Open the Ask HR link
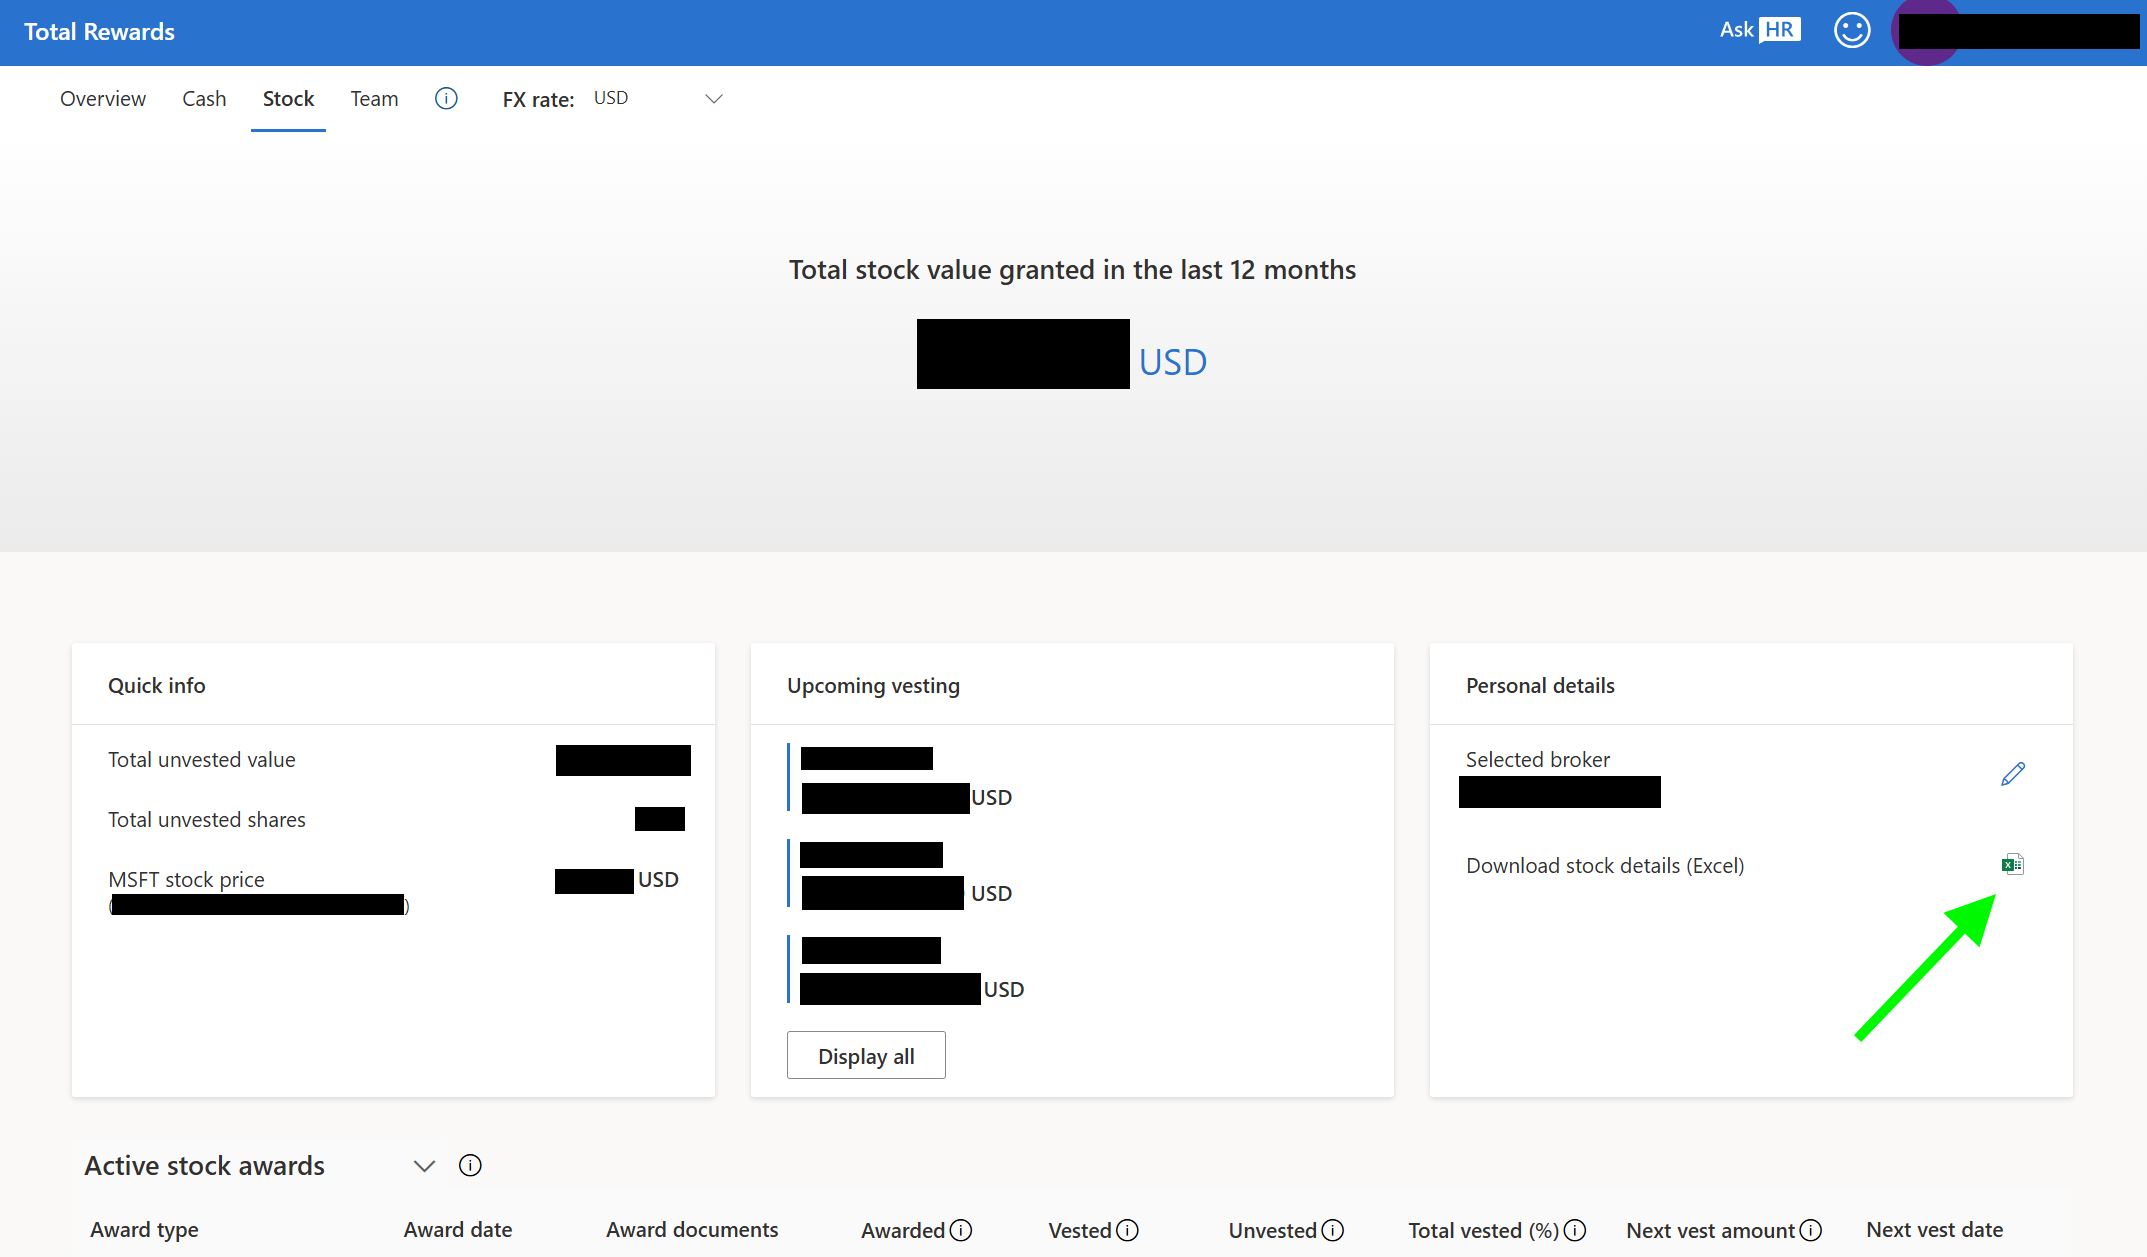This screenshot has width=2147, height=1257. [x=1759, y=30]
